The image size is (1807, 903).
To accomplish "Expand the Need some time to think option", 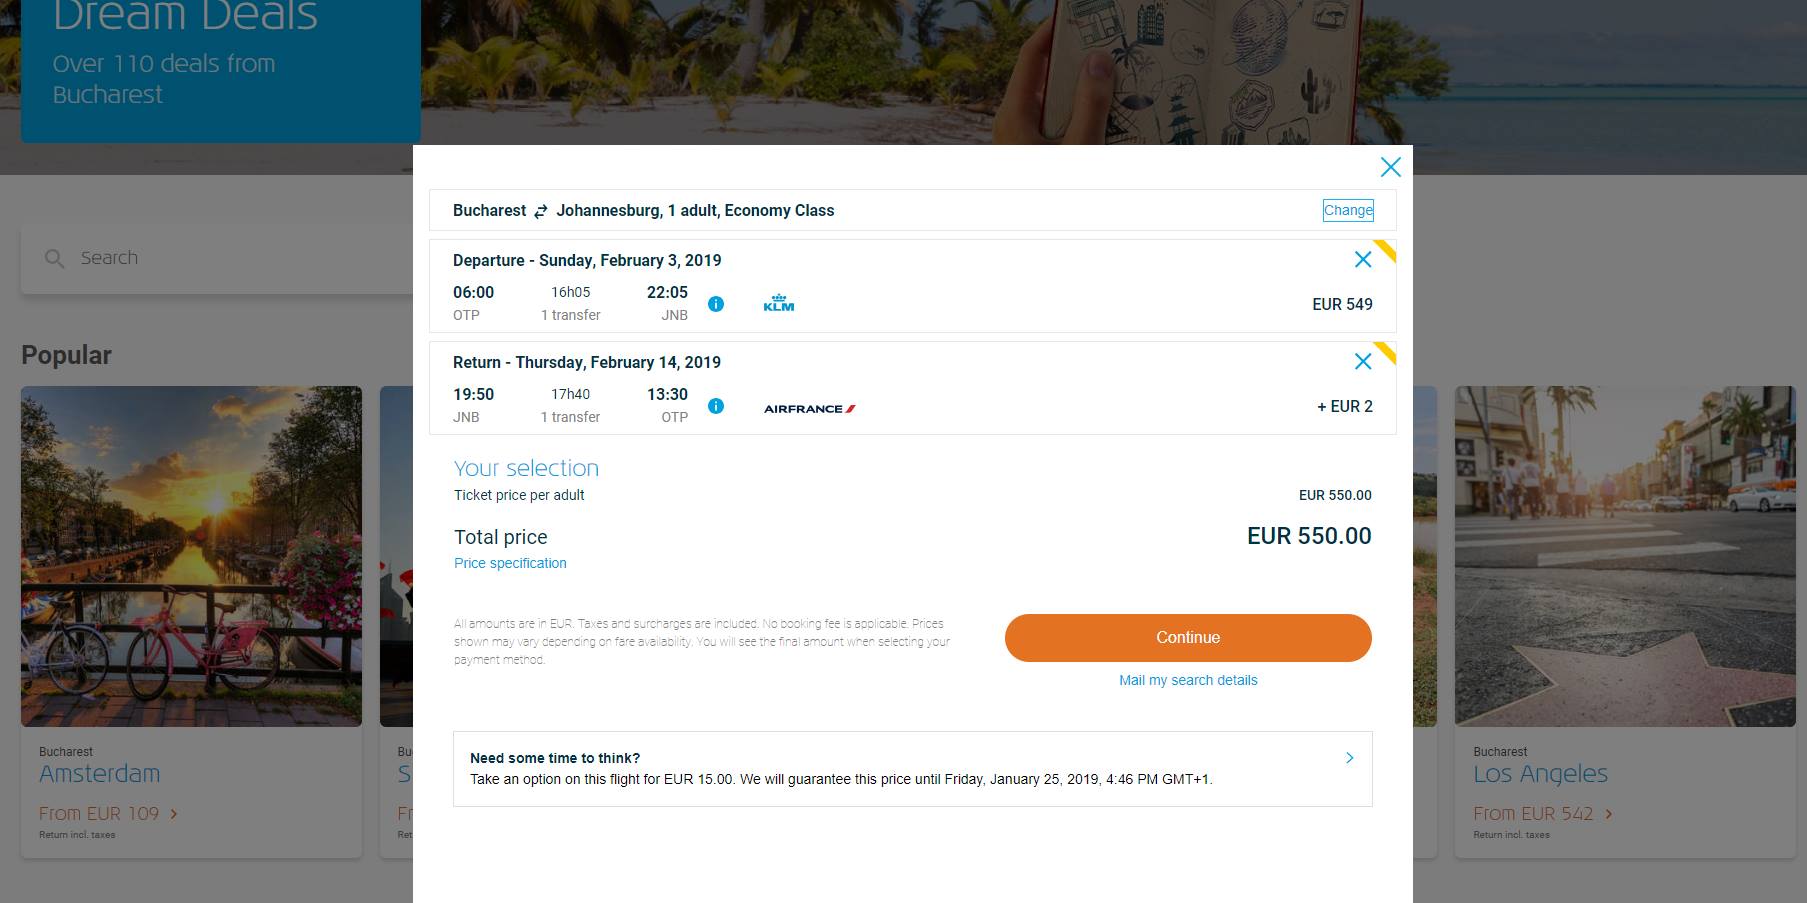I will pyautogui.click(x=912, y=769).
